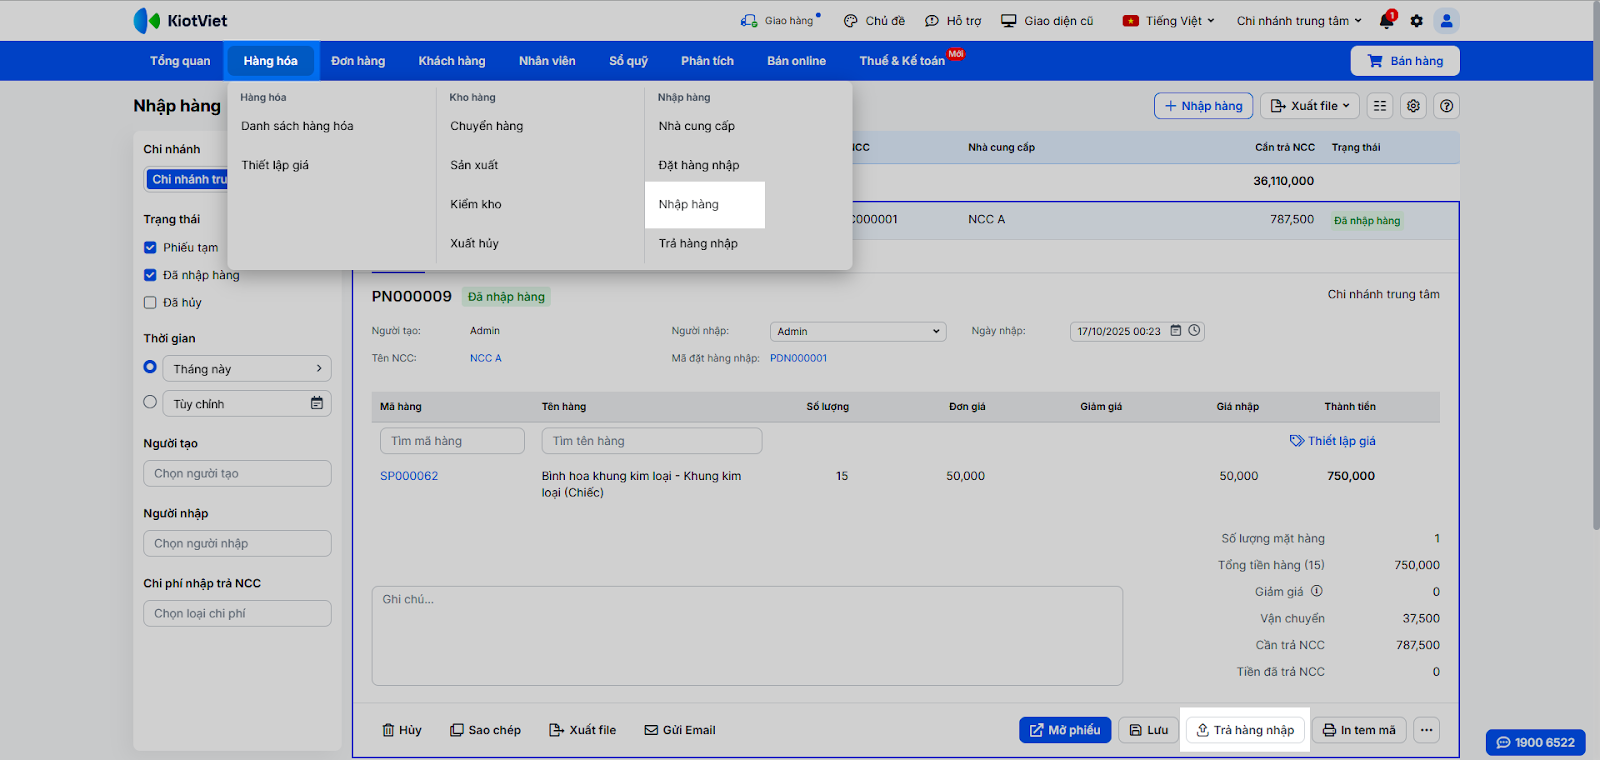Viewport: 1600px width, 760px height.
Task: Toggle the list view layout icon
Action: [x=1380, y=106]
